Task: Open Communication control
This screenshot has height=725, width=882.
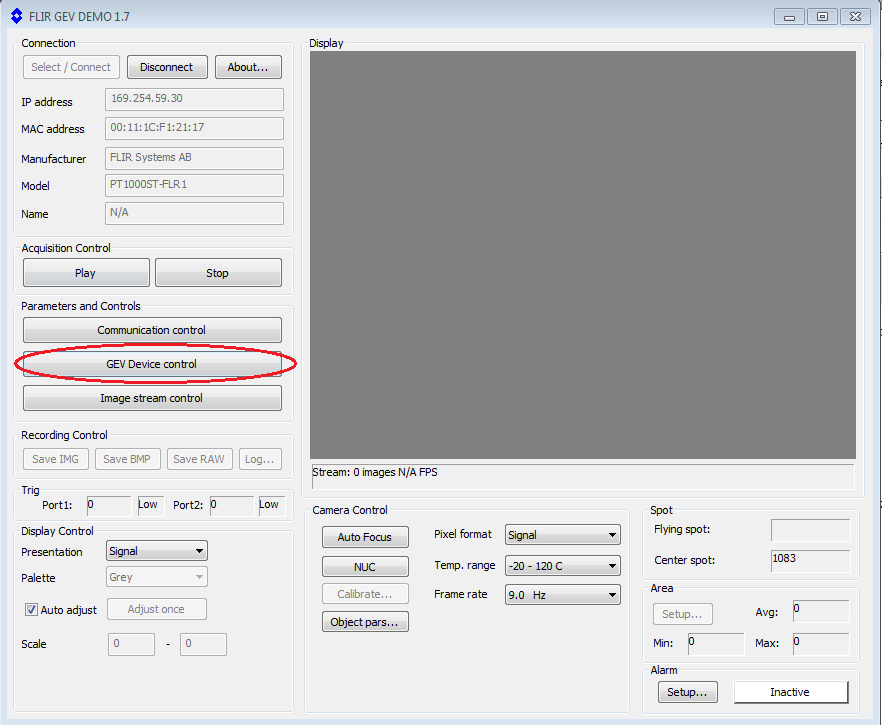Action: click(x=152, y=330)
